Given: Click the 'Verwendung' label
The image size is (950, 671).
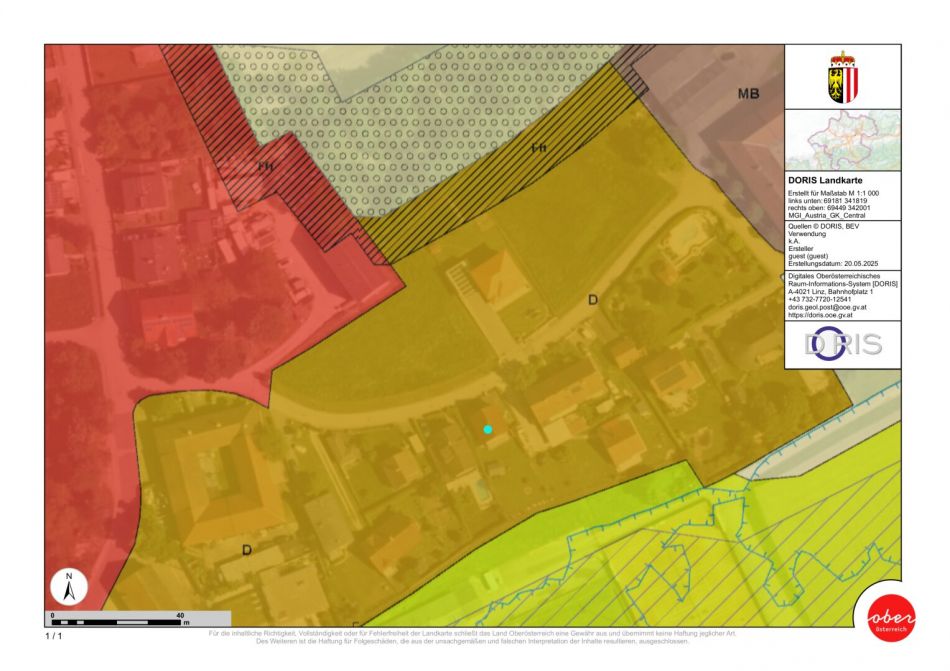Looking at the screenshot, I should point(806,234).
